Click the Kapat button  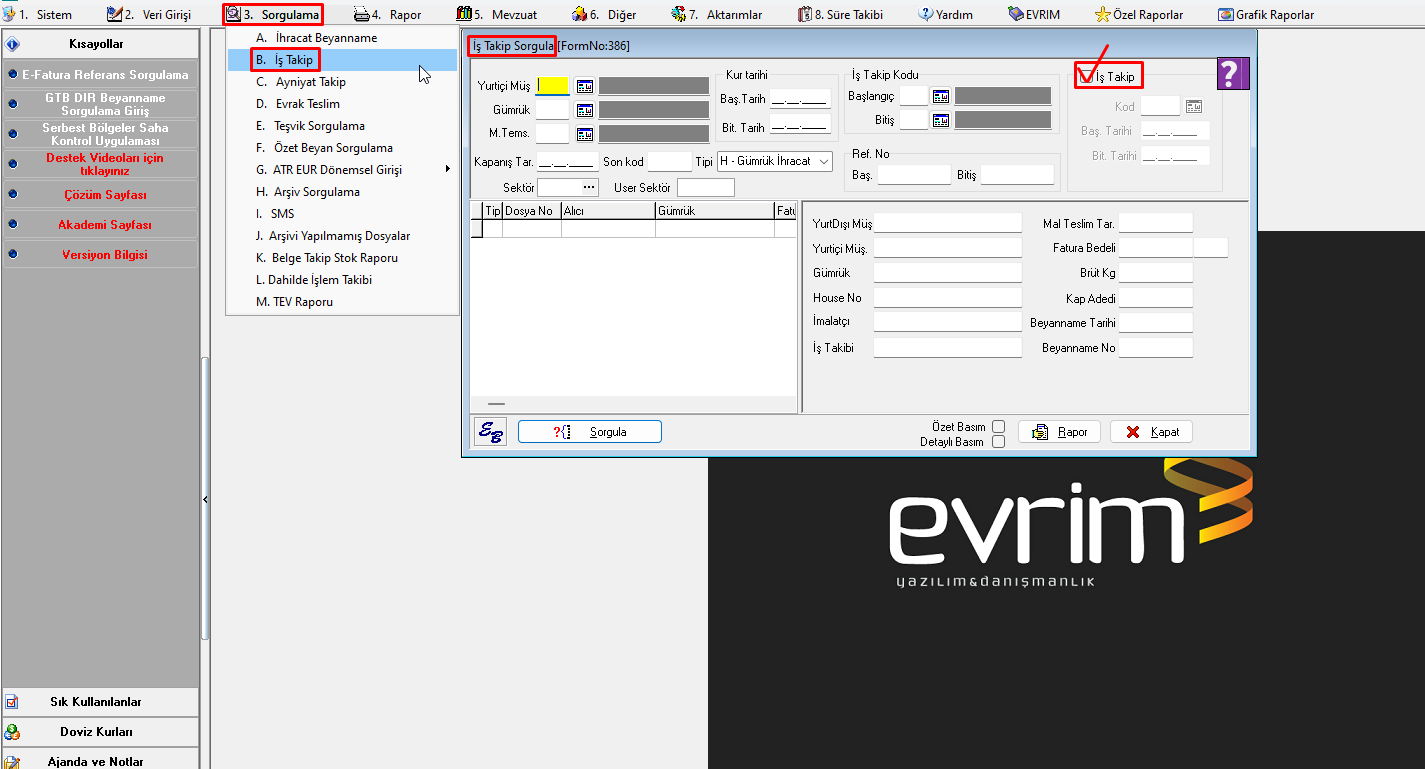pyautogui.click(x=1151, y=432)
